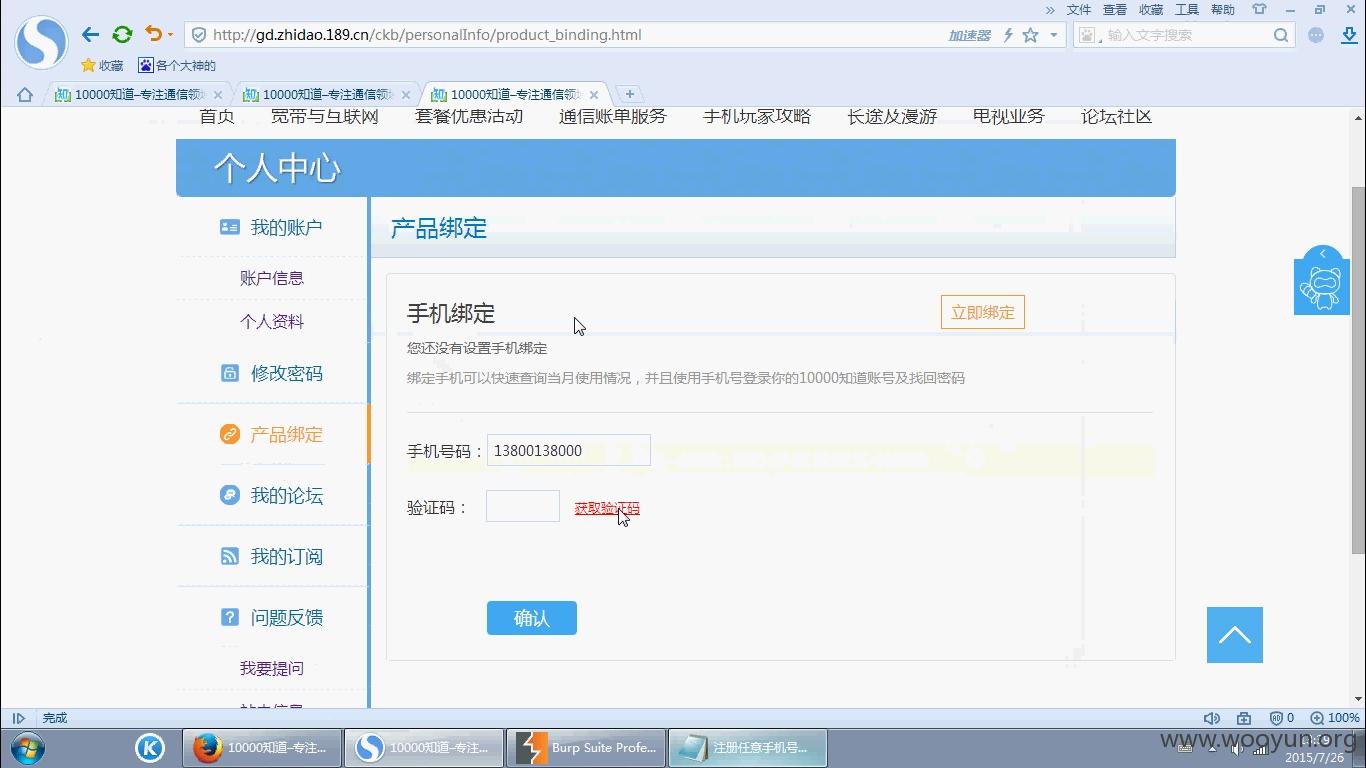This screenshot has height=768, width=1366.
Task: Click the status bar sidebar toggle icon
Action: coord(18,718)
